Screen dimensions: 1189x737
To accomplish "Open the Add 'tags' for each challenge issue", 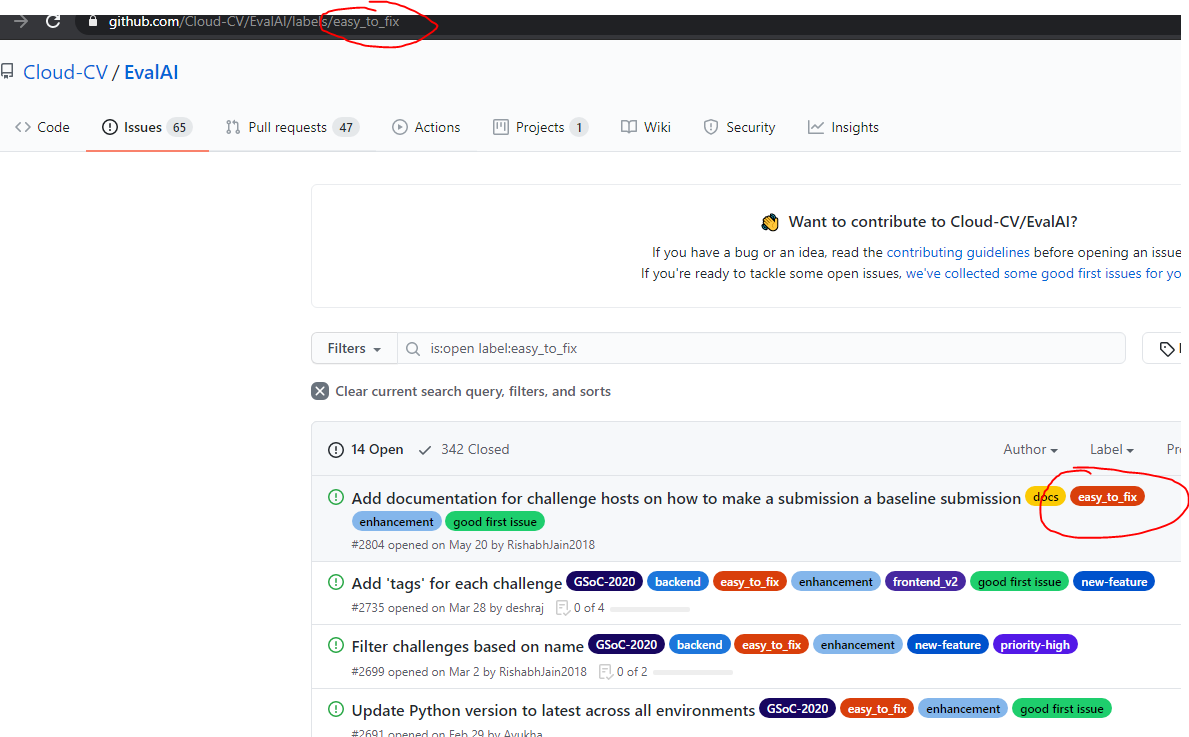I will point(456,583).
